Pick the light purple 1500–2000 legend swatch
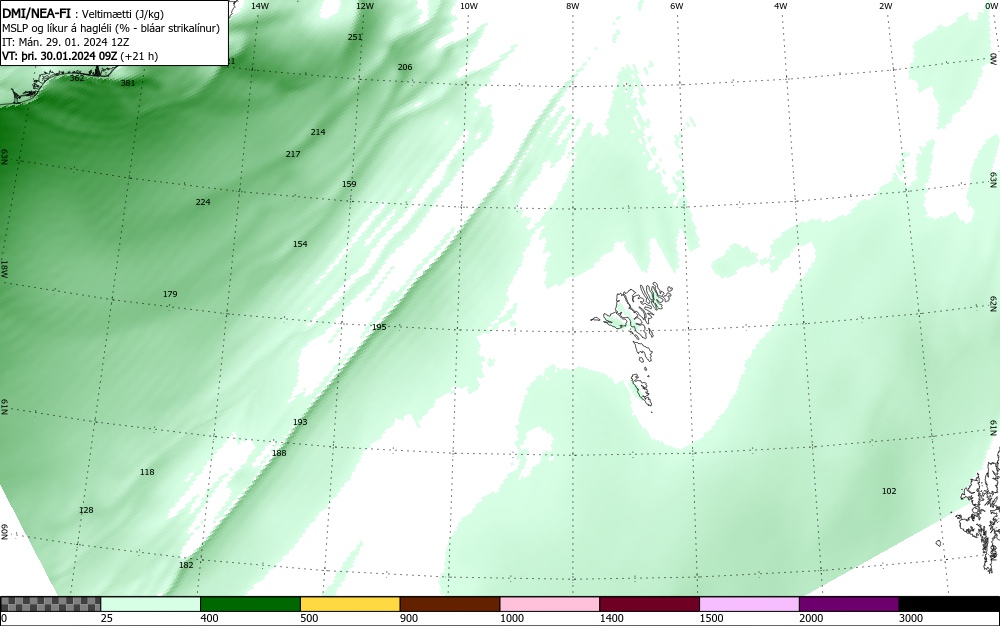Screen dimensions: 1000x626 (x=749, y=604)
